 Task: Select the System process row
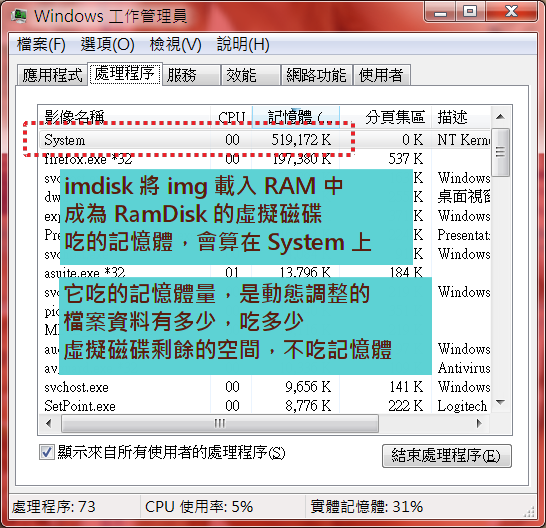coord(265,140)
